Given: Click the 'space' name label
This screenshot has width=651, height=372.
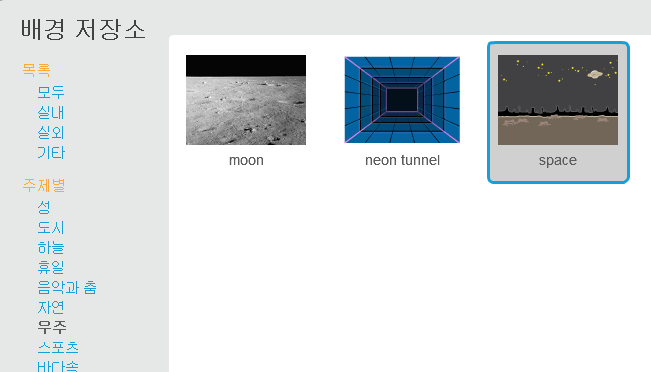Looking at the screenshot, I should tap(558, 161).
